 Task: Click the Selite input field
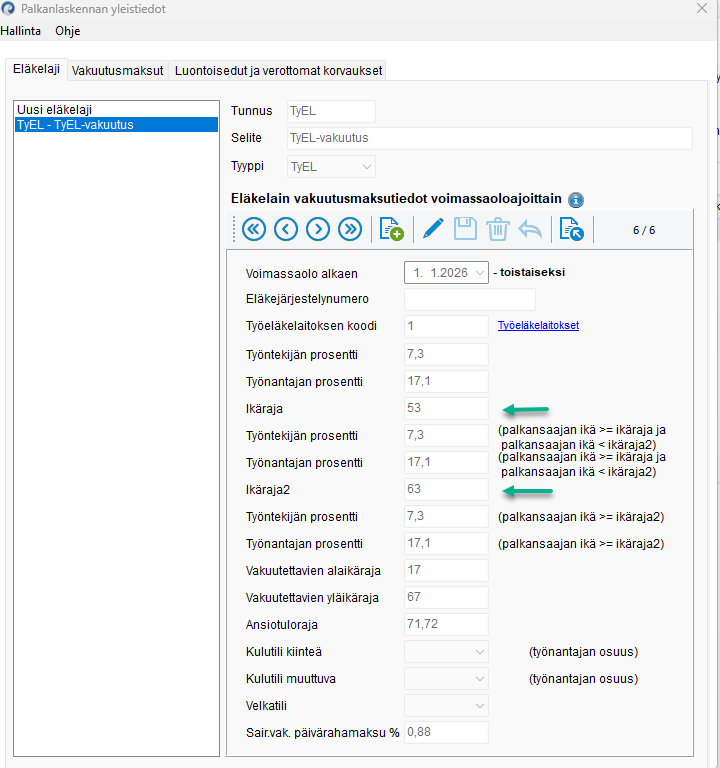[x=490, y=138]
